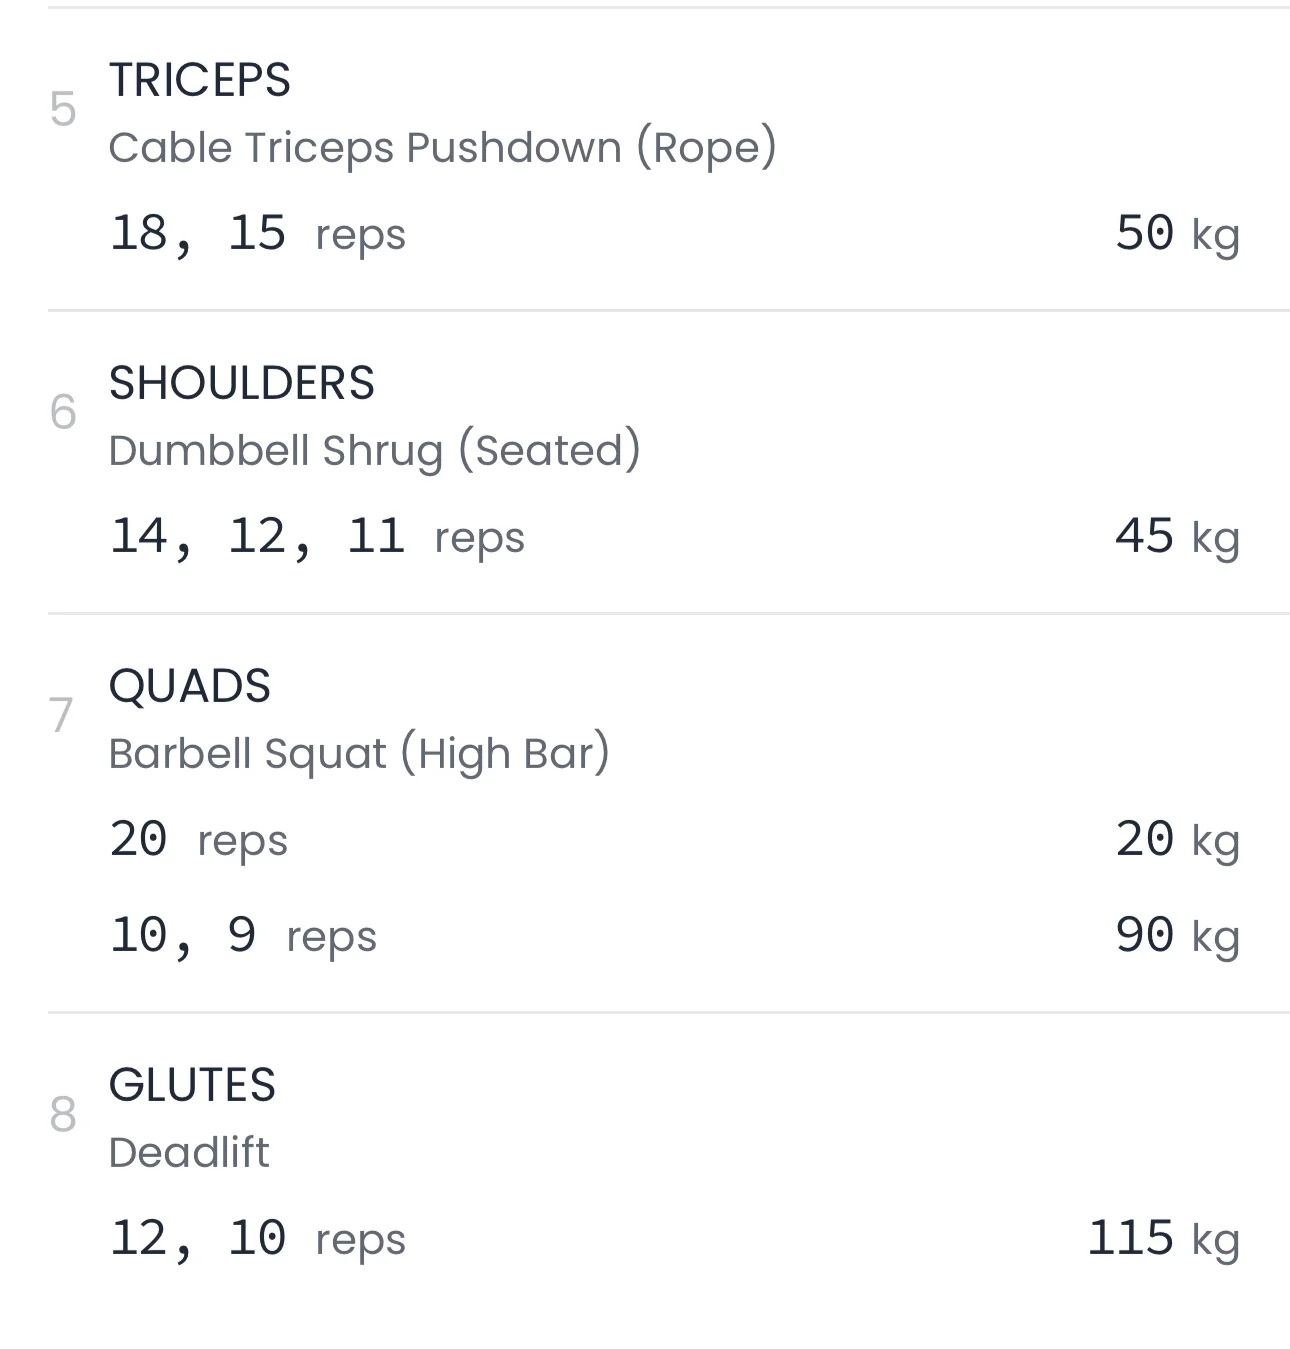Tap the SHOULDERS muscle group heading
Image resolution: width=1290 pixels, height=1349 pixels.
(241, 383)
